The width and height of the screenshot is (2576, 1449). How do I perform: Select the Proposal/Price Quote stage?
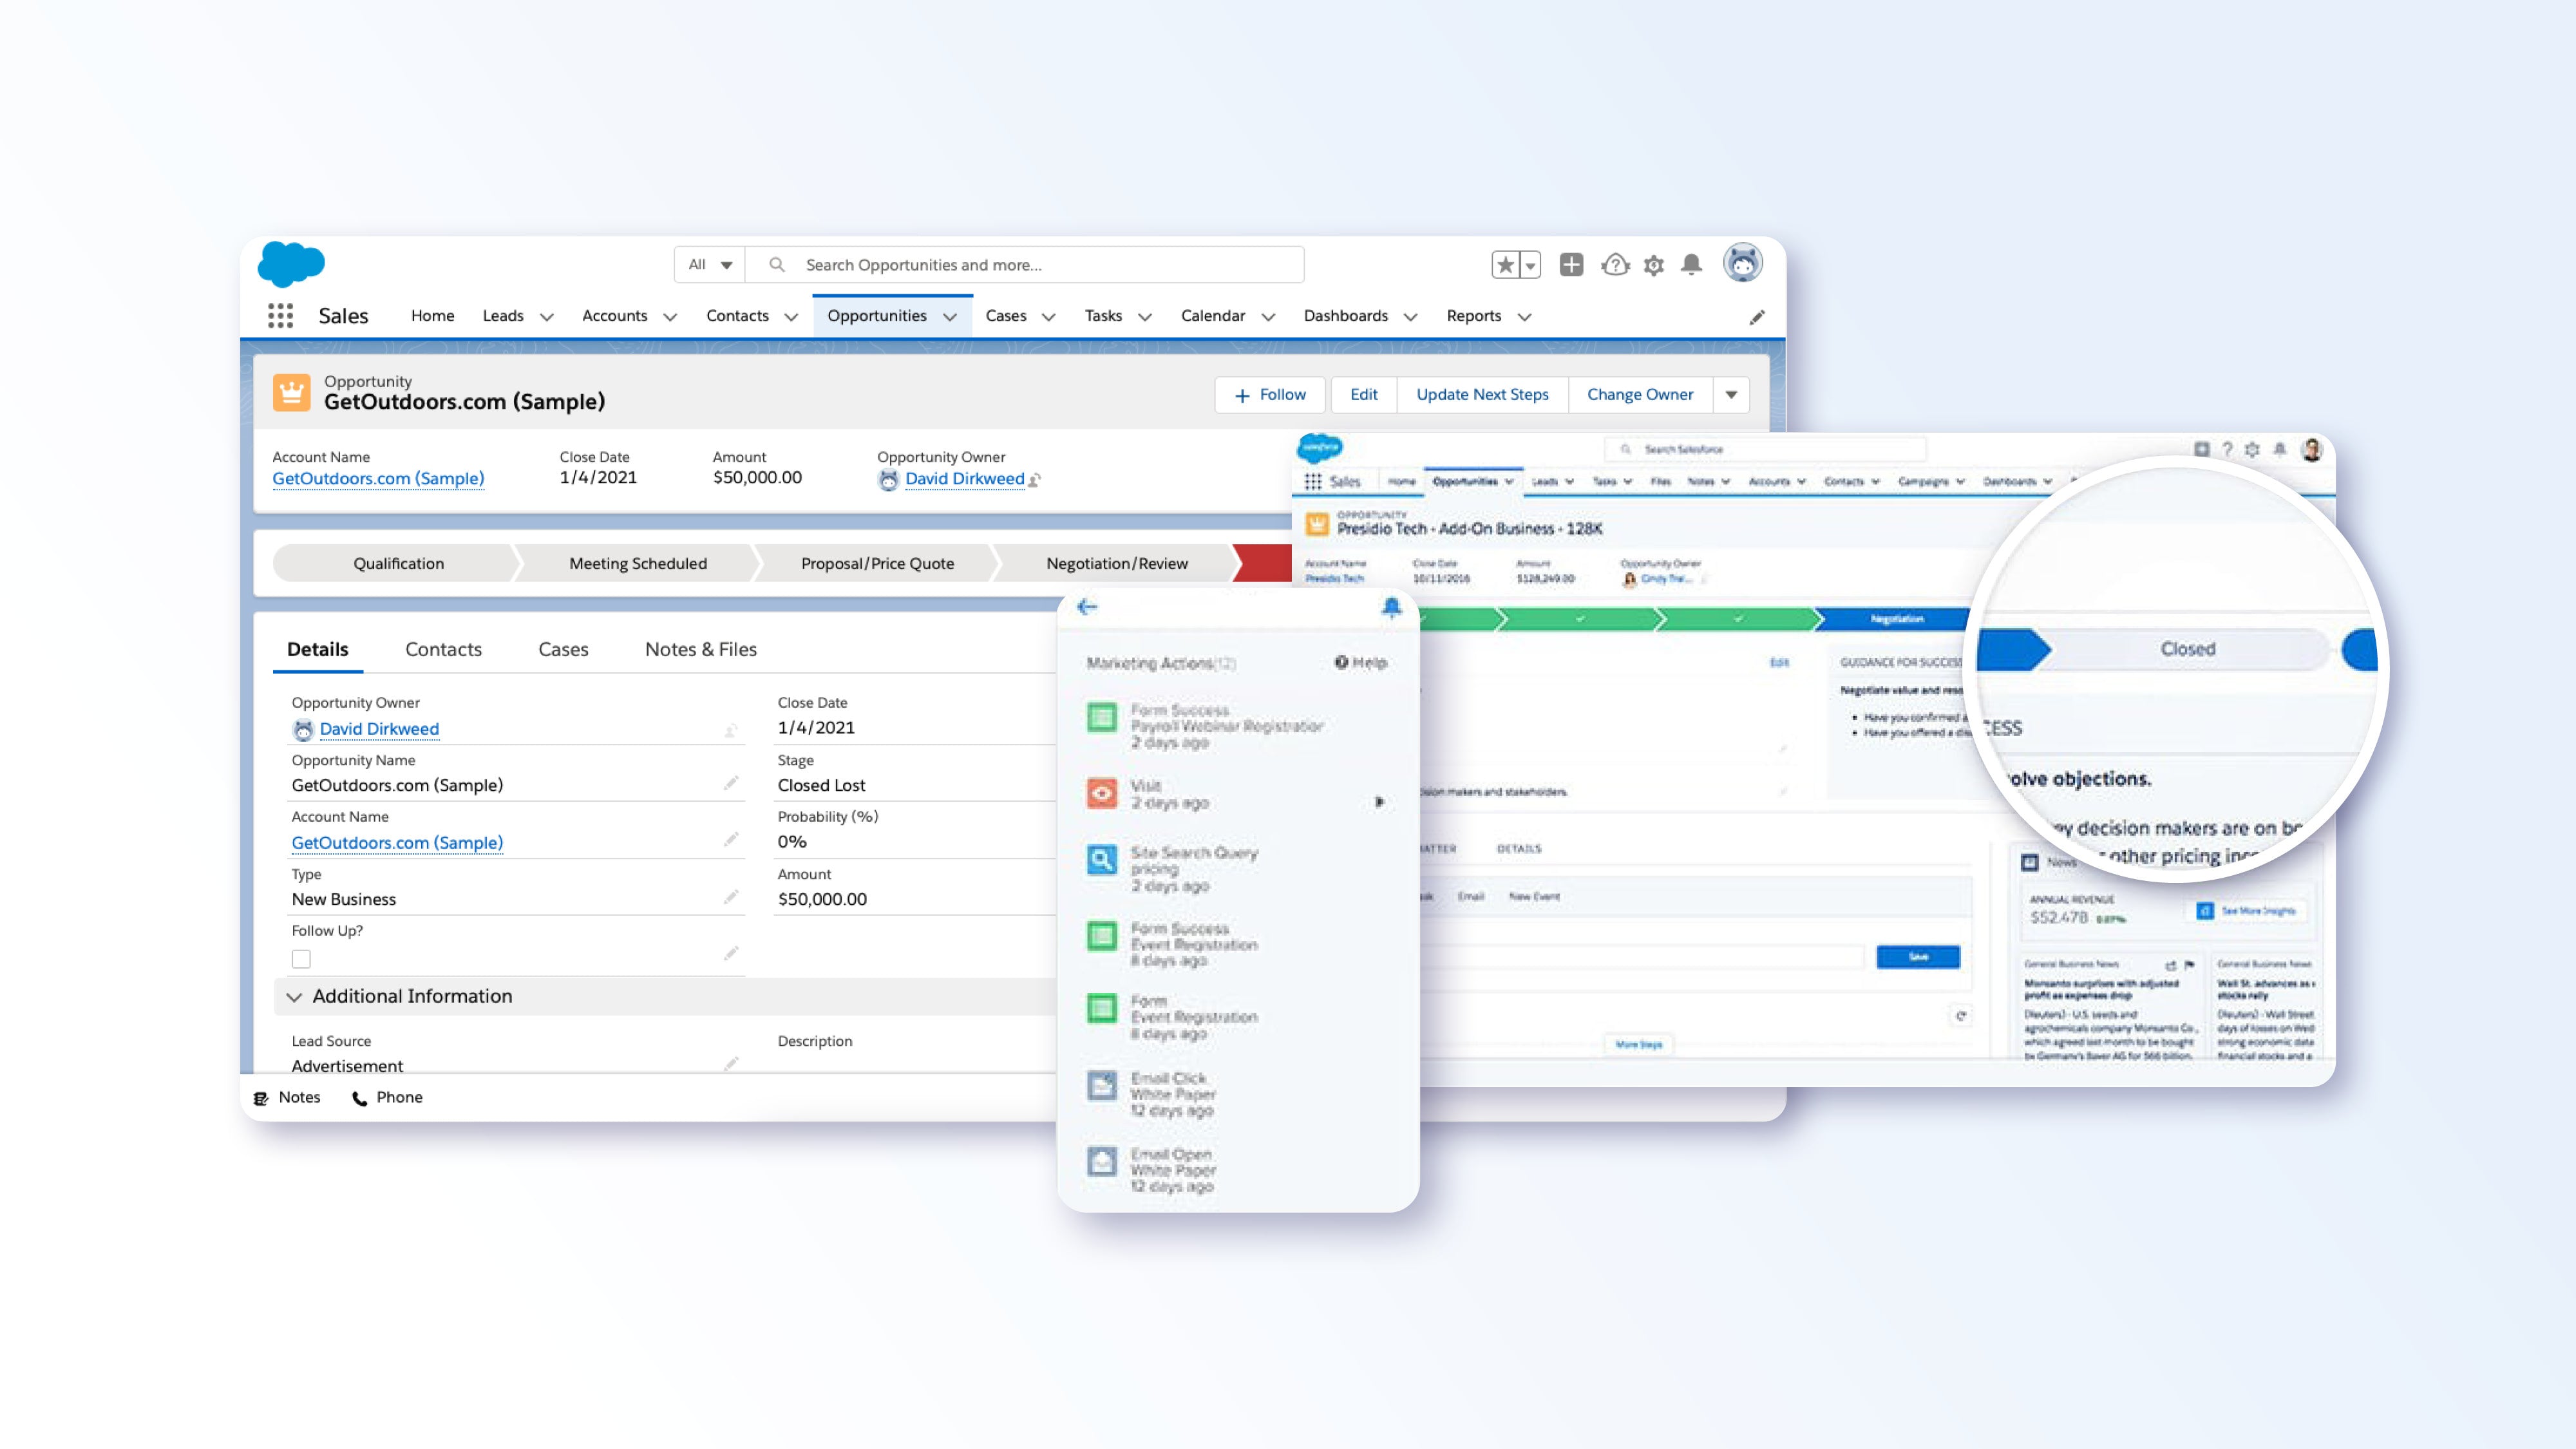pos(877,564)
